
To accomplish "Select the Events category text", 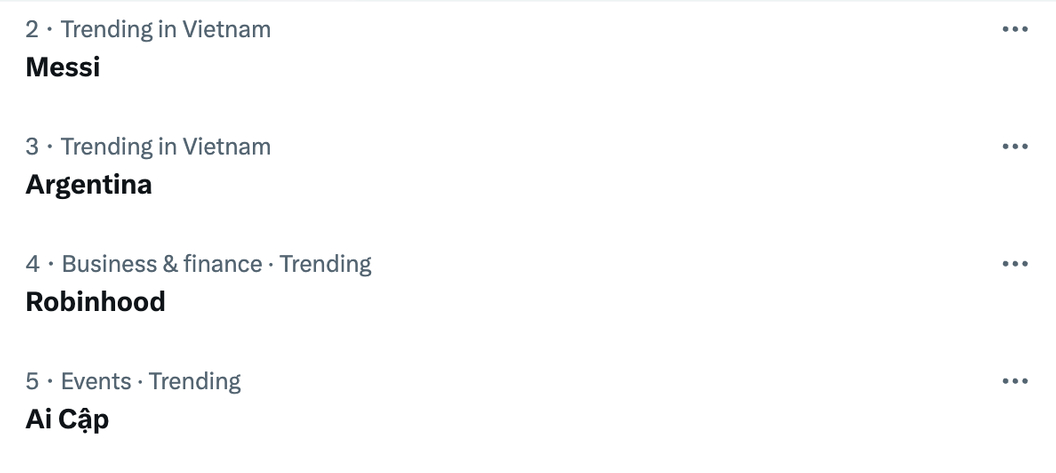I will click(x=96, y=381).
